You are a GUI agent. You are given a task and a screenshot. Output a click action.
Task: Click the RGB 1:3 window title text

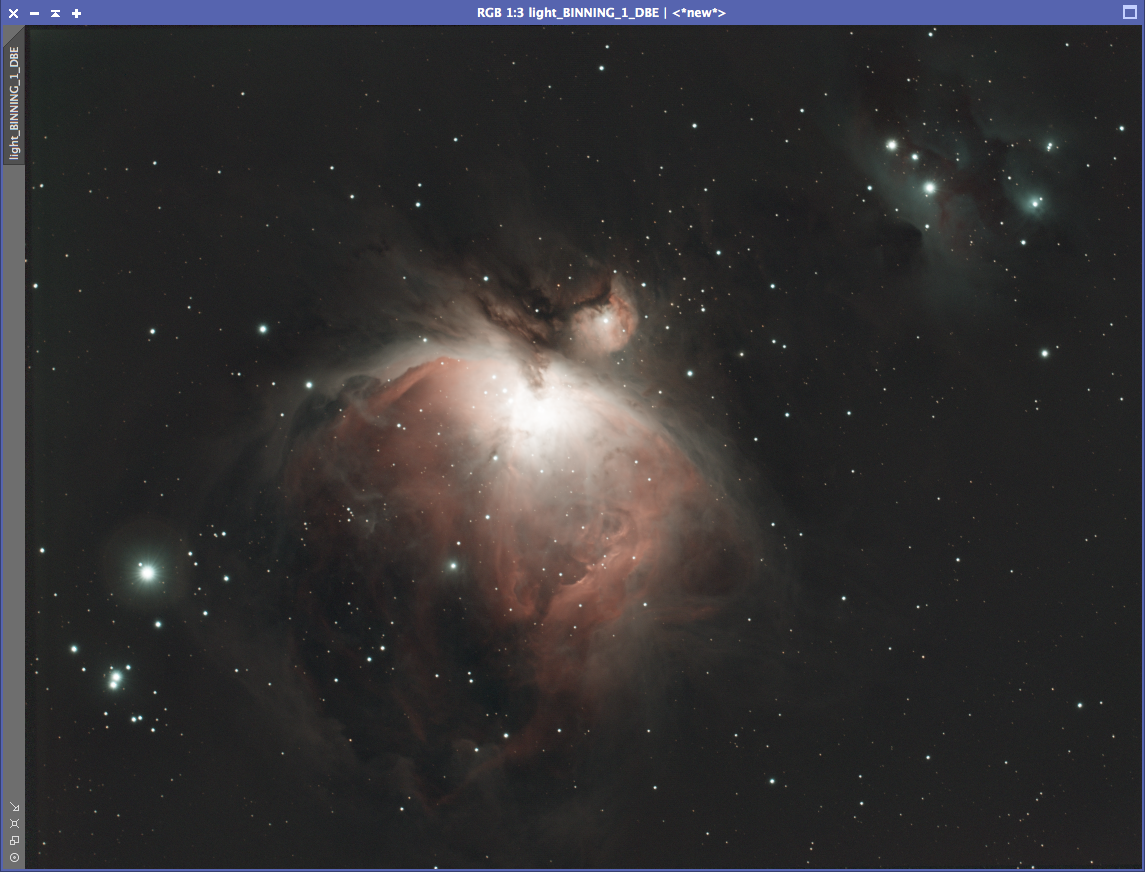pos(601,13)
